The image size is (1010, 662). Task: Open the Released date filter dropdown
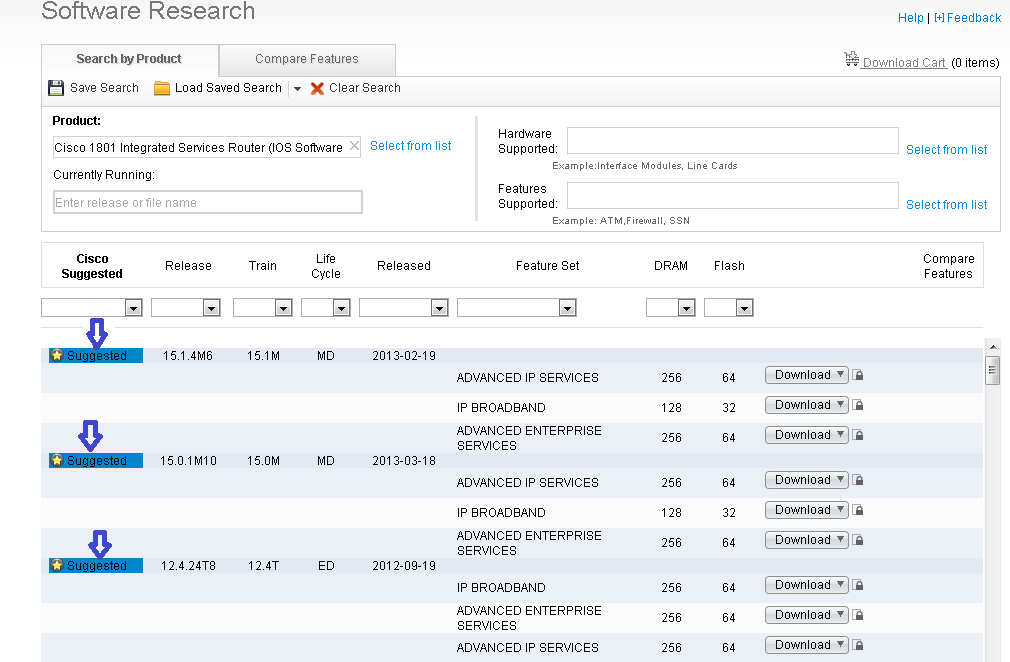click(x=439, y=308)
